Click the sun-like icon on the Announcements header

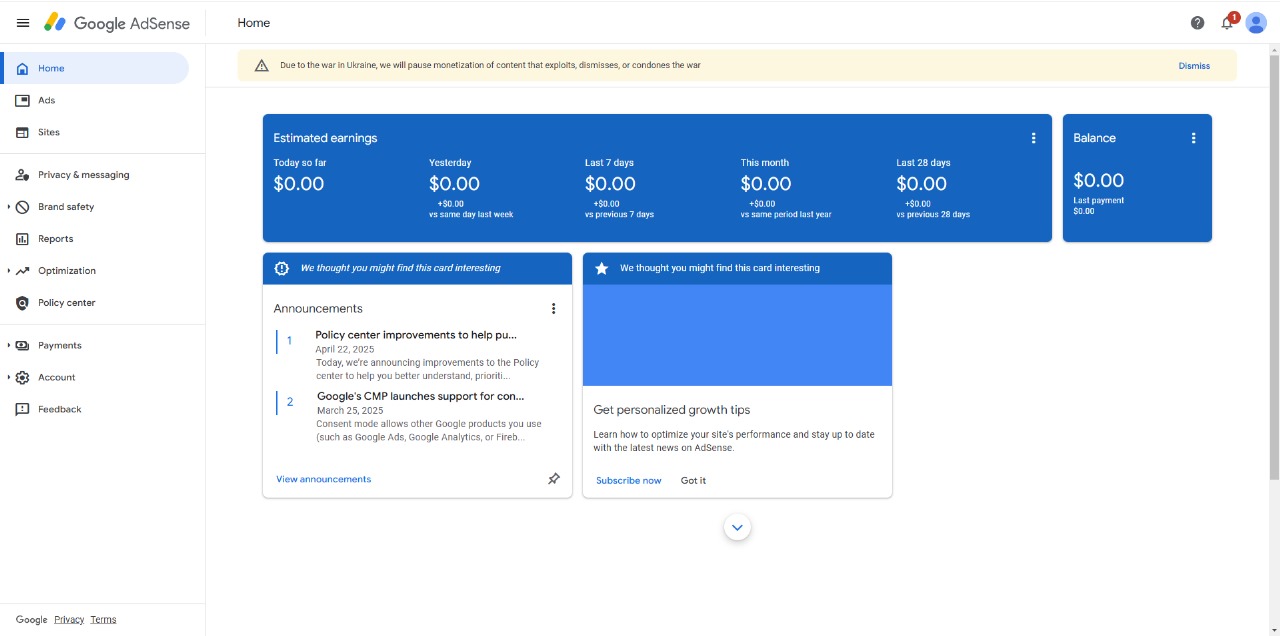point(282,268)
